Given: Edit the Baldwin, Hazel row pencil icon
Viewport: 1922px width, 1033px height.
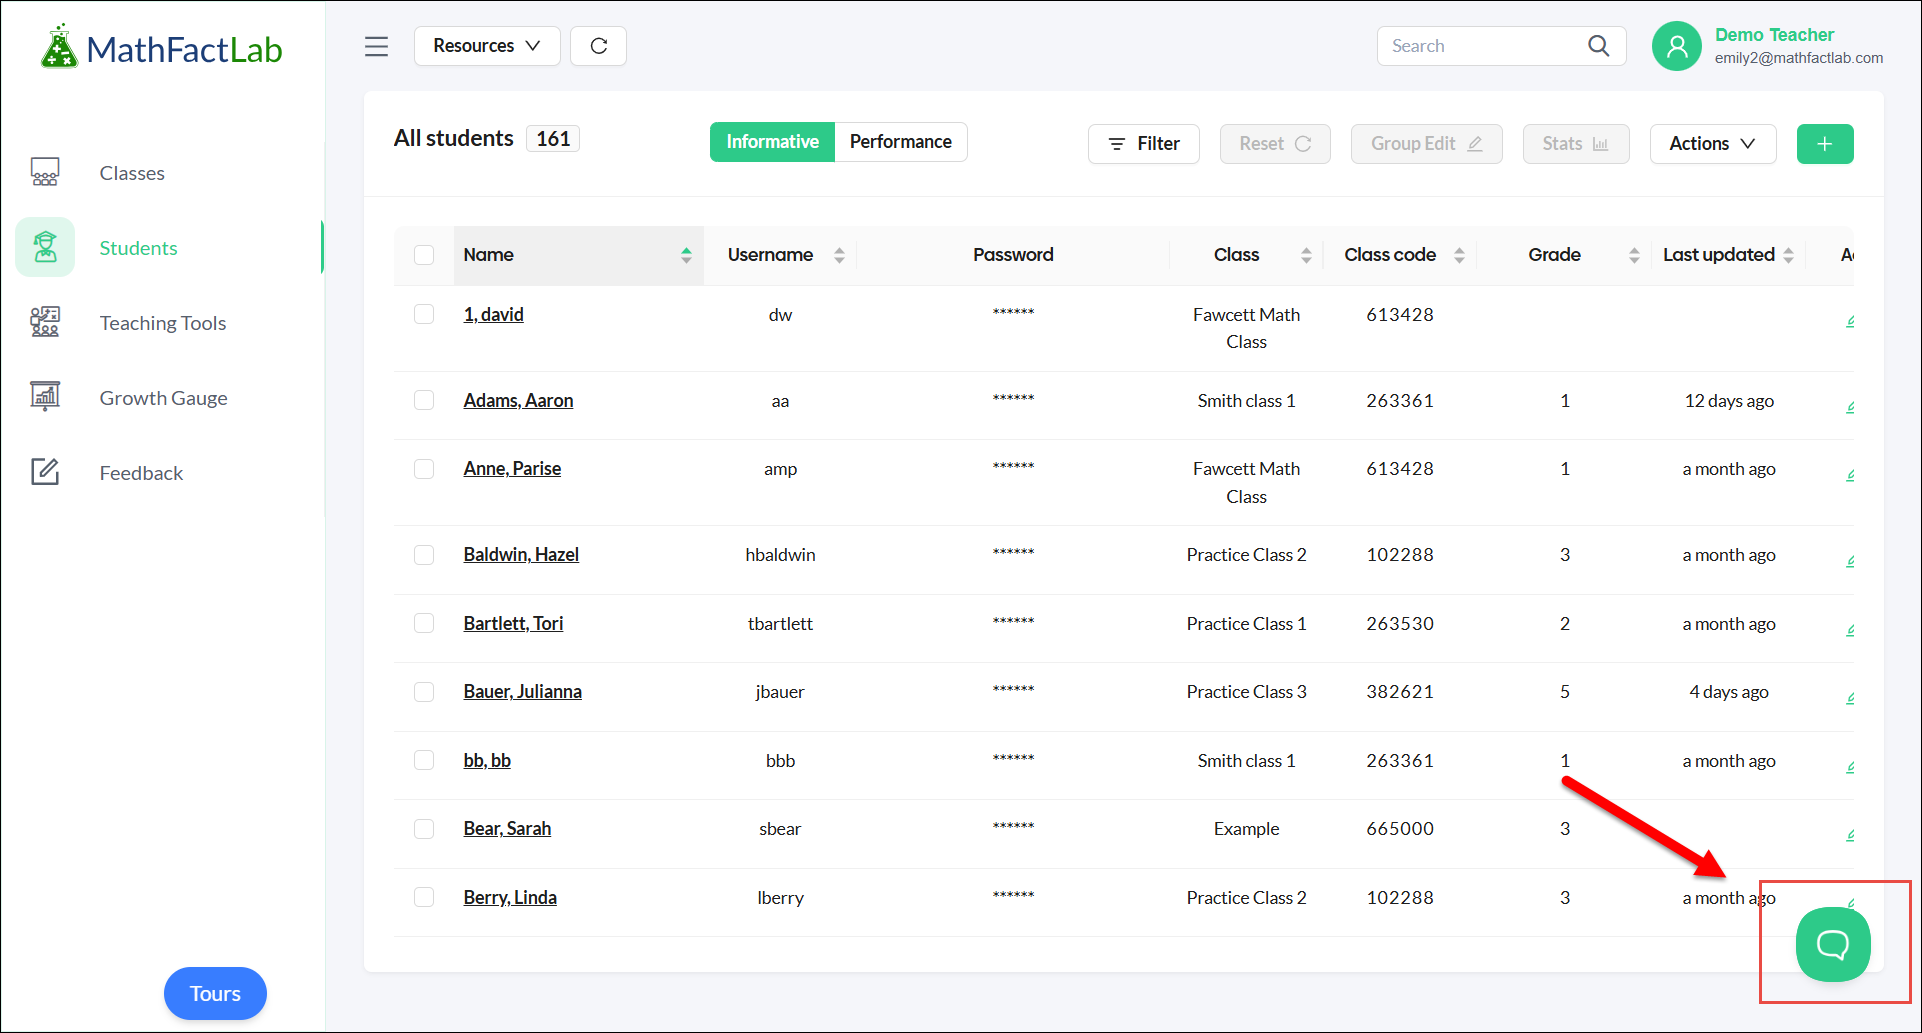Looking at the screenshot, I should pos(1850,561).
